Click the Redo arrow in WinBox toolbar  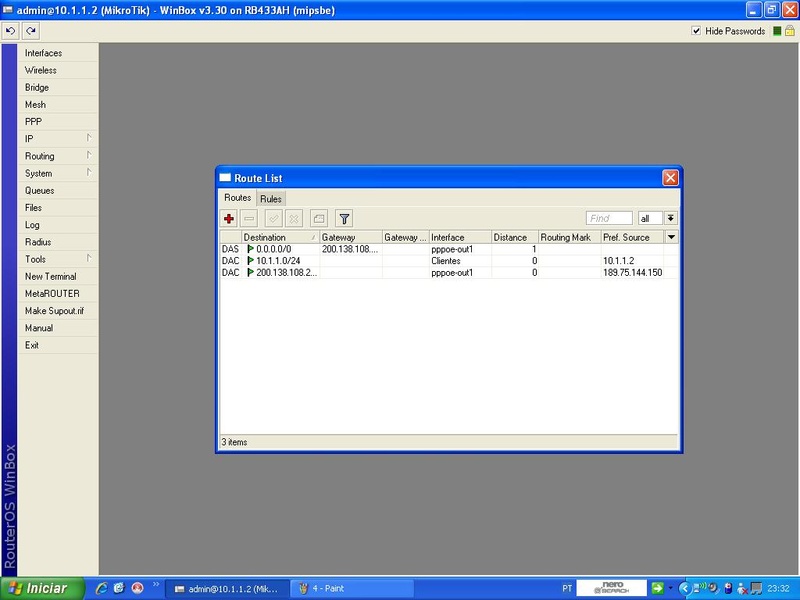tap(31, 31)
